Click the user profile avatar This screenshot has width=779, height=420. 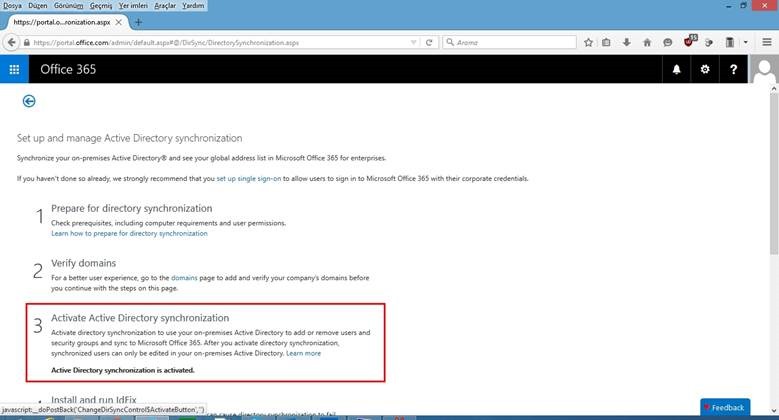pyautogui.click(x=763, y=69)
